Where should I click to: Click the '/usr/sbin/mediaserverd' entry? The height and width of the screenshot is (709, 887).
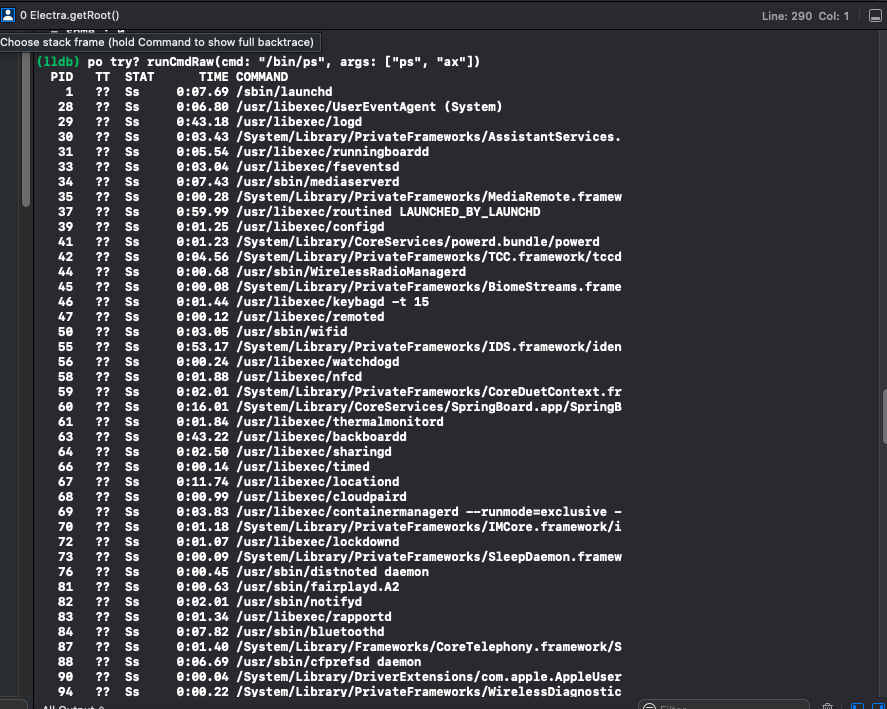(318, 182)
